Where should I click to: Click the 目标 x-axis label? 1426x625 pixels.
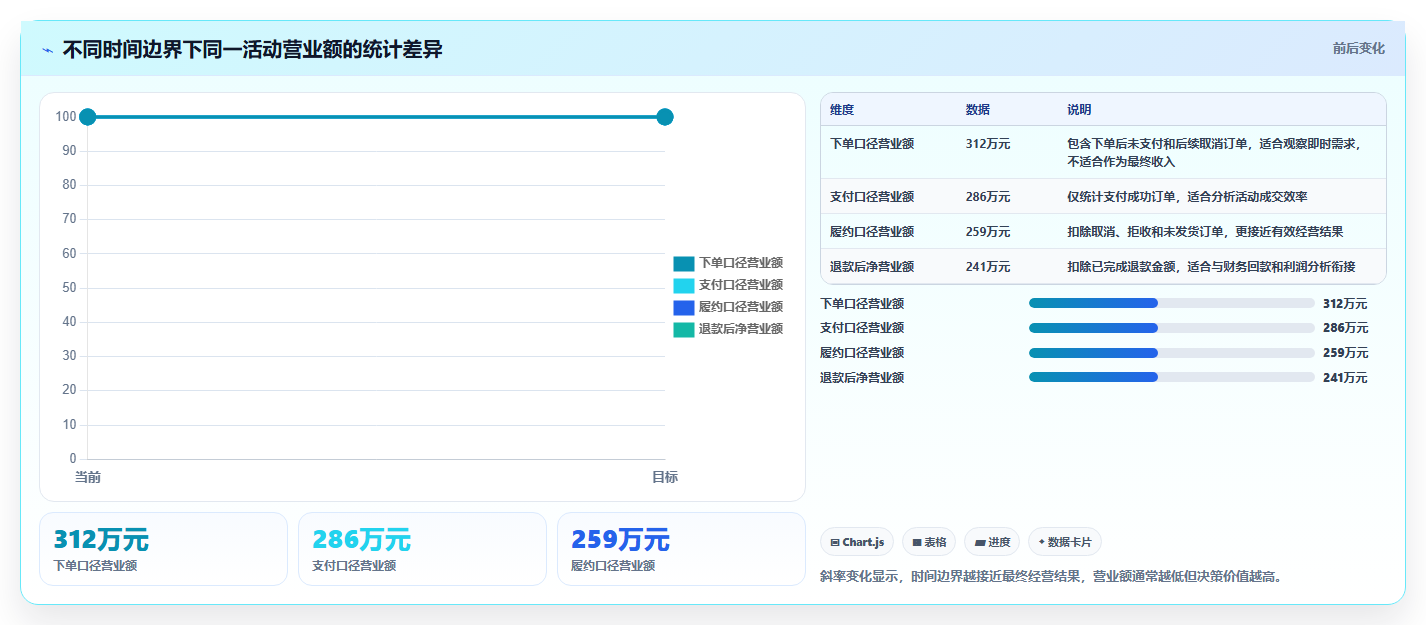point(665,477)
